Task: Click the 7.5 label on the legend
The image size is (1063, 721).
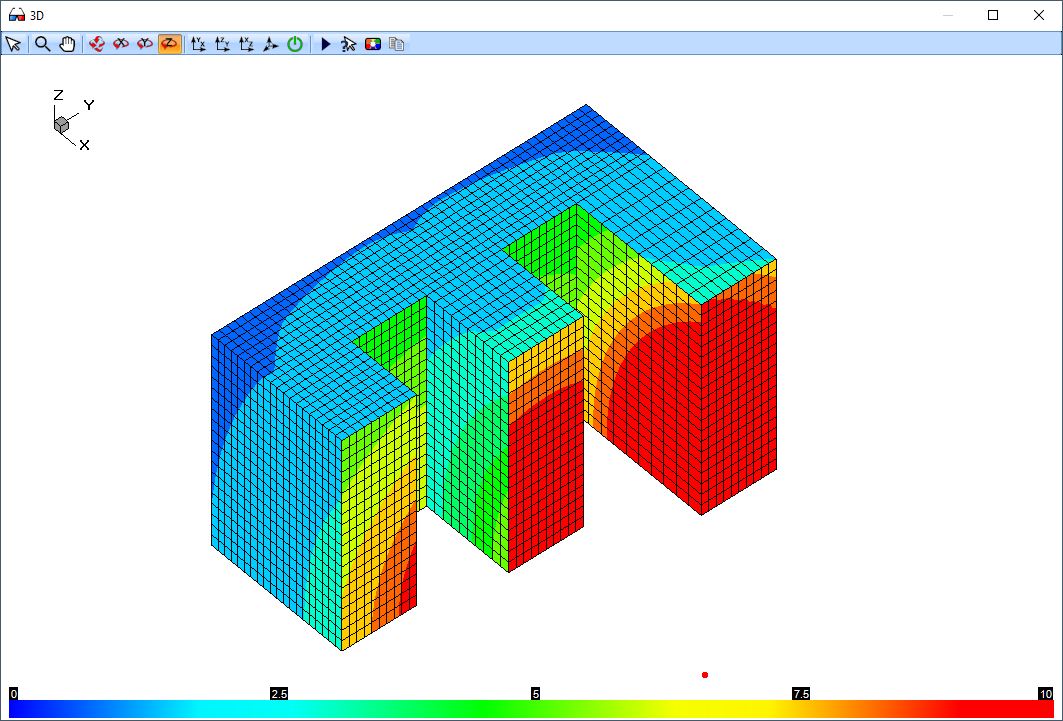Action: tap(800, 693)
